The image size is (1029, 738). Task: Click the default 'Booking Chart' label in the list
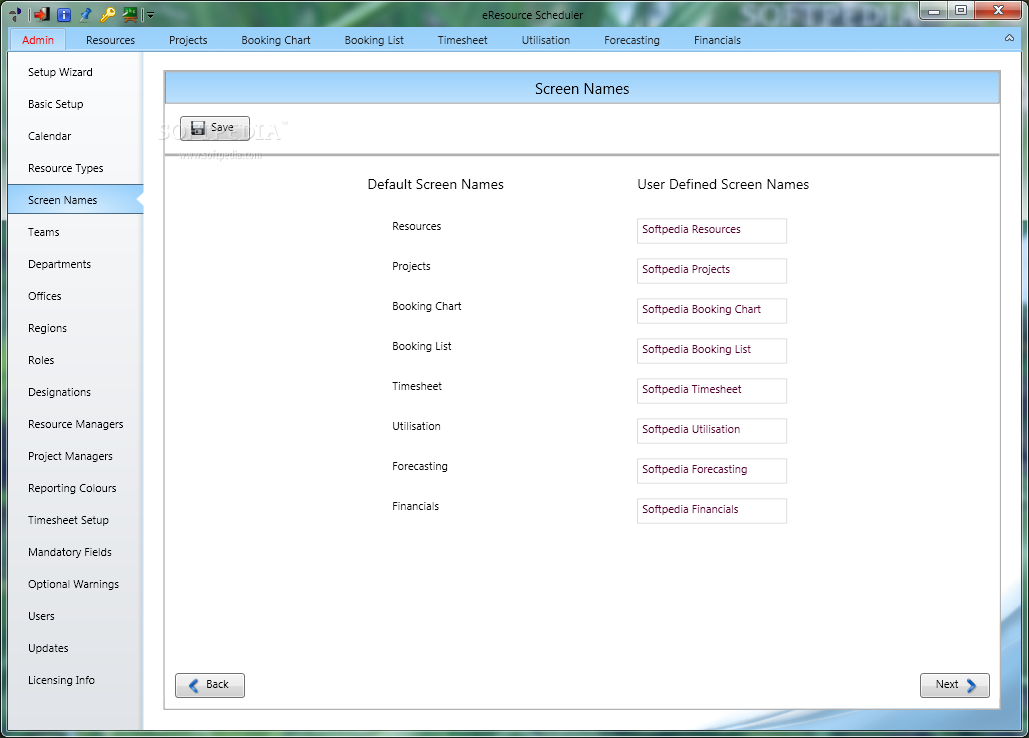coord(427,306)
